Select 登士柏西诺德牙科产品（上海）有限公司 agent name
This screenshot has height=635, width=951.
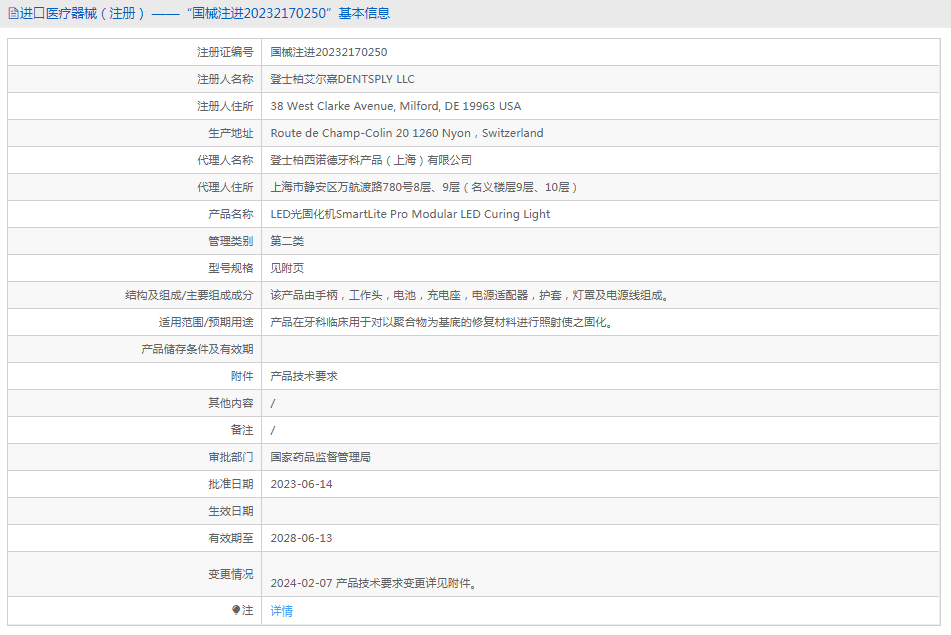tap(371, 160)
